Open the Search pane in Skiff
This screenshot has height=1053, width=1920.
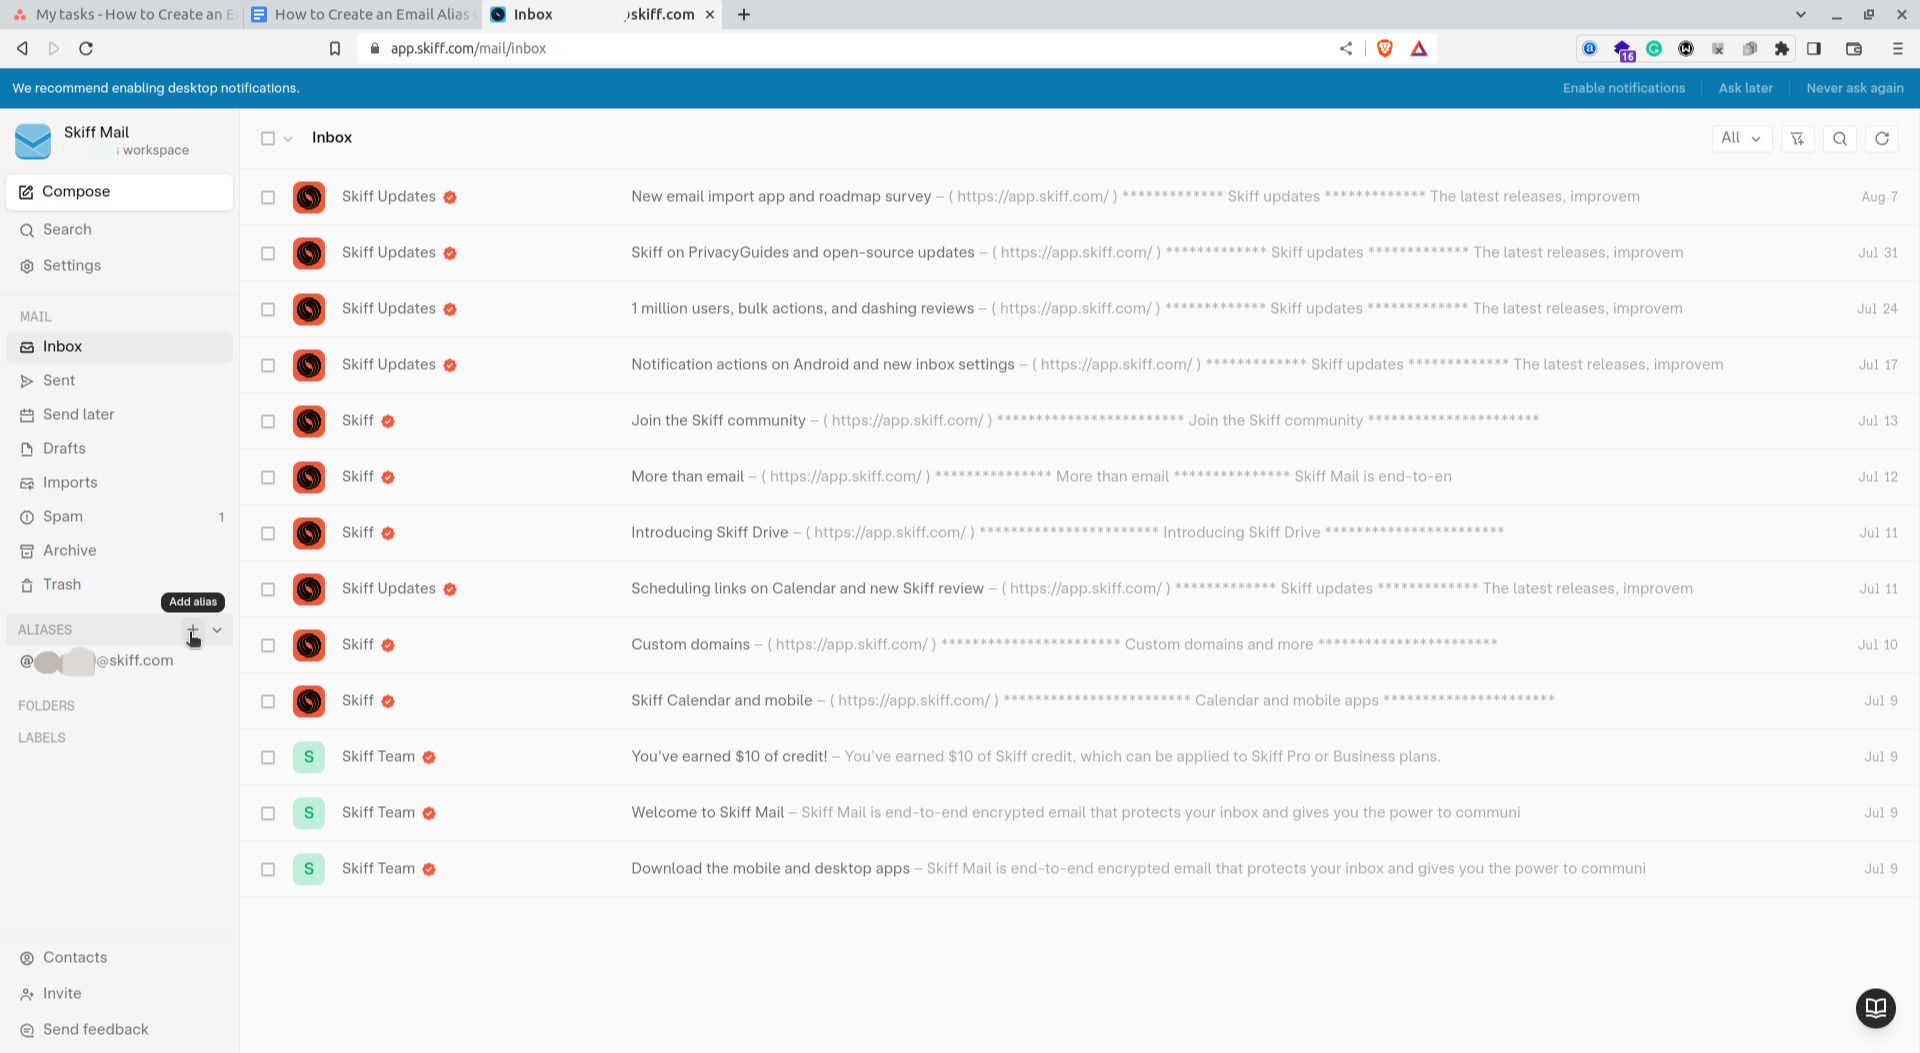pyautogui.click(x=67, y=229)
